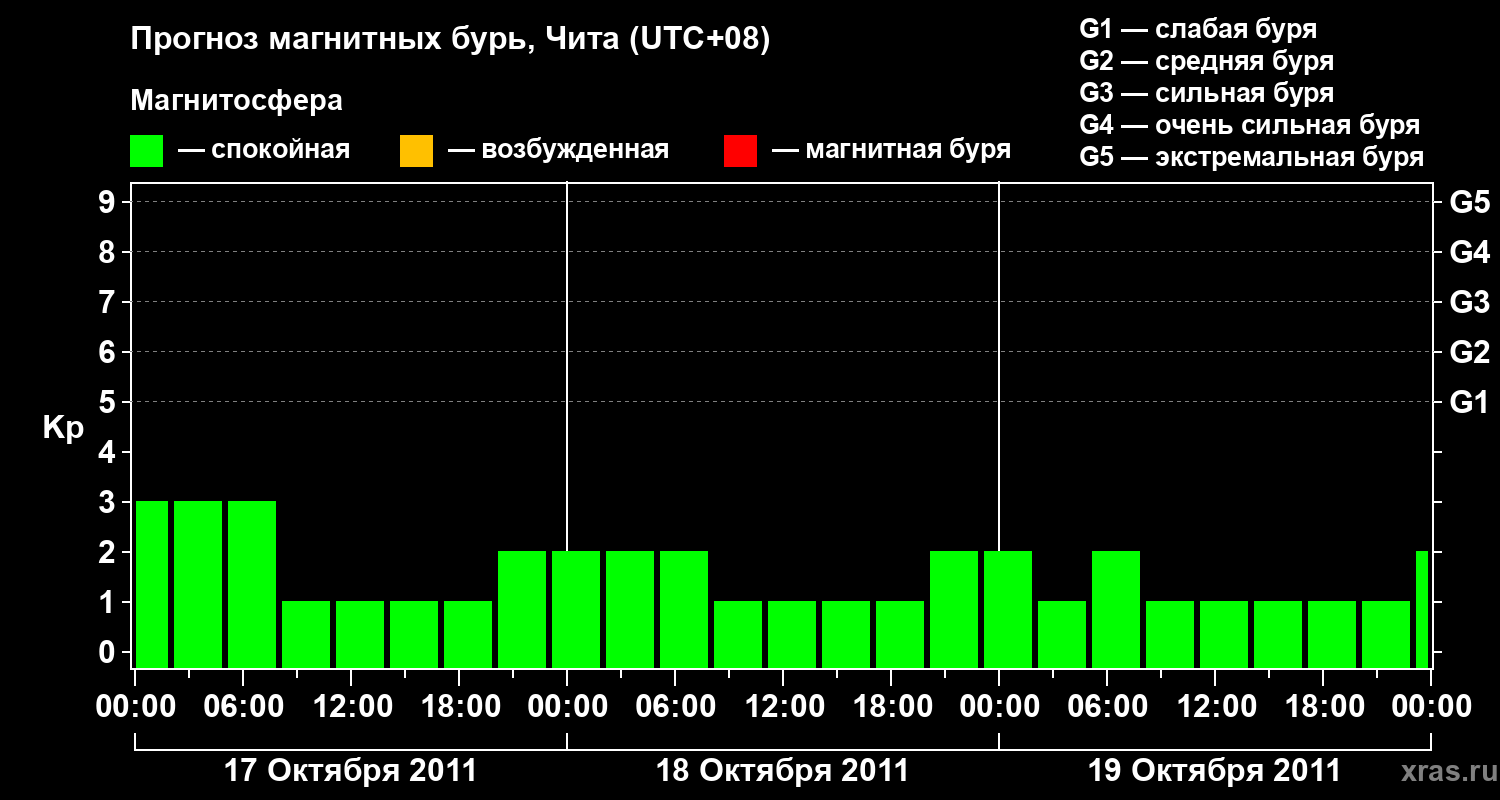The height and width of the screenshot is (800, 1500).
Task: Click the 'Магнитосфера' heading
Action: (237, 101)
